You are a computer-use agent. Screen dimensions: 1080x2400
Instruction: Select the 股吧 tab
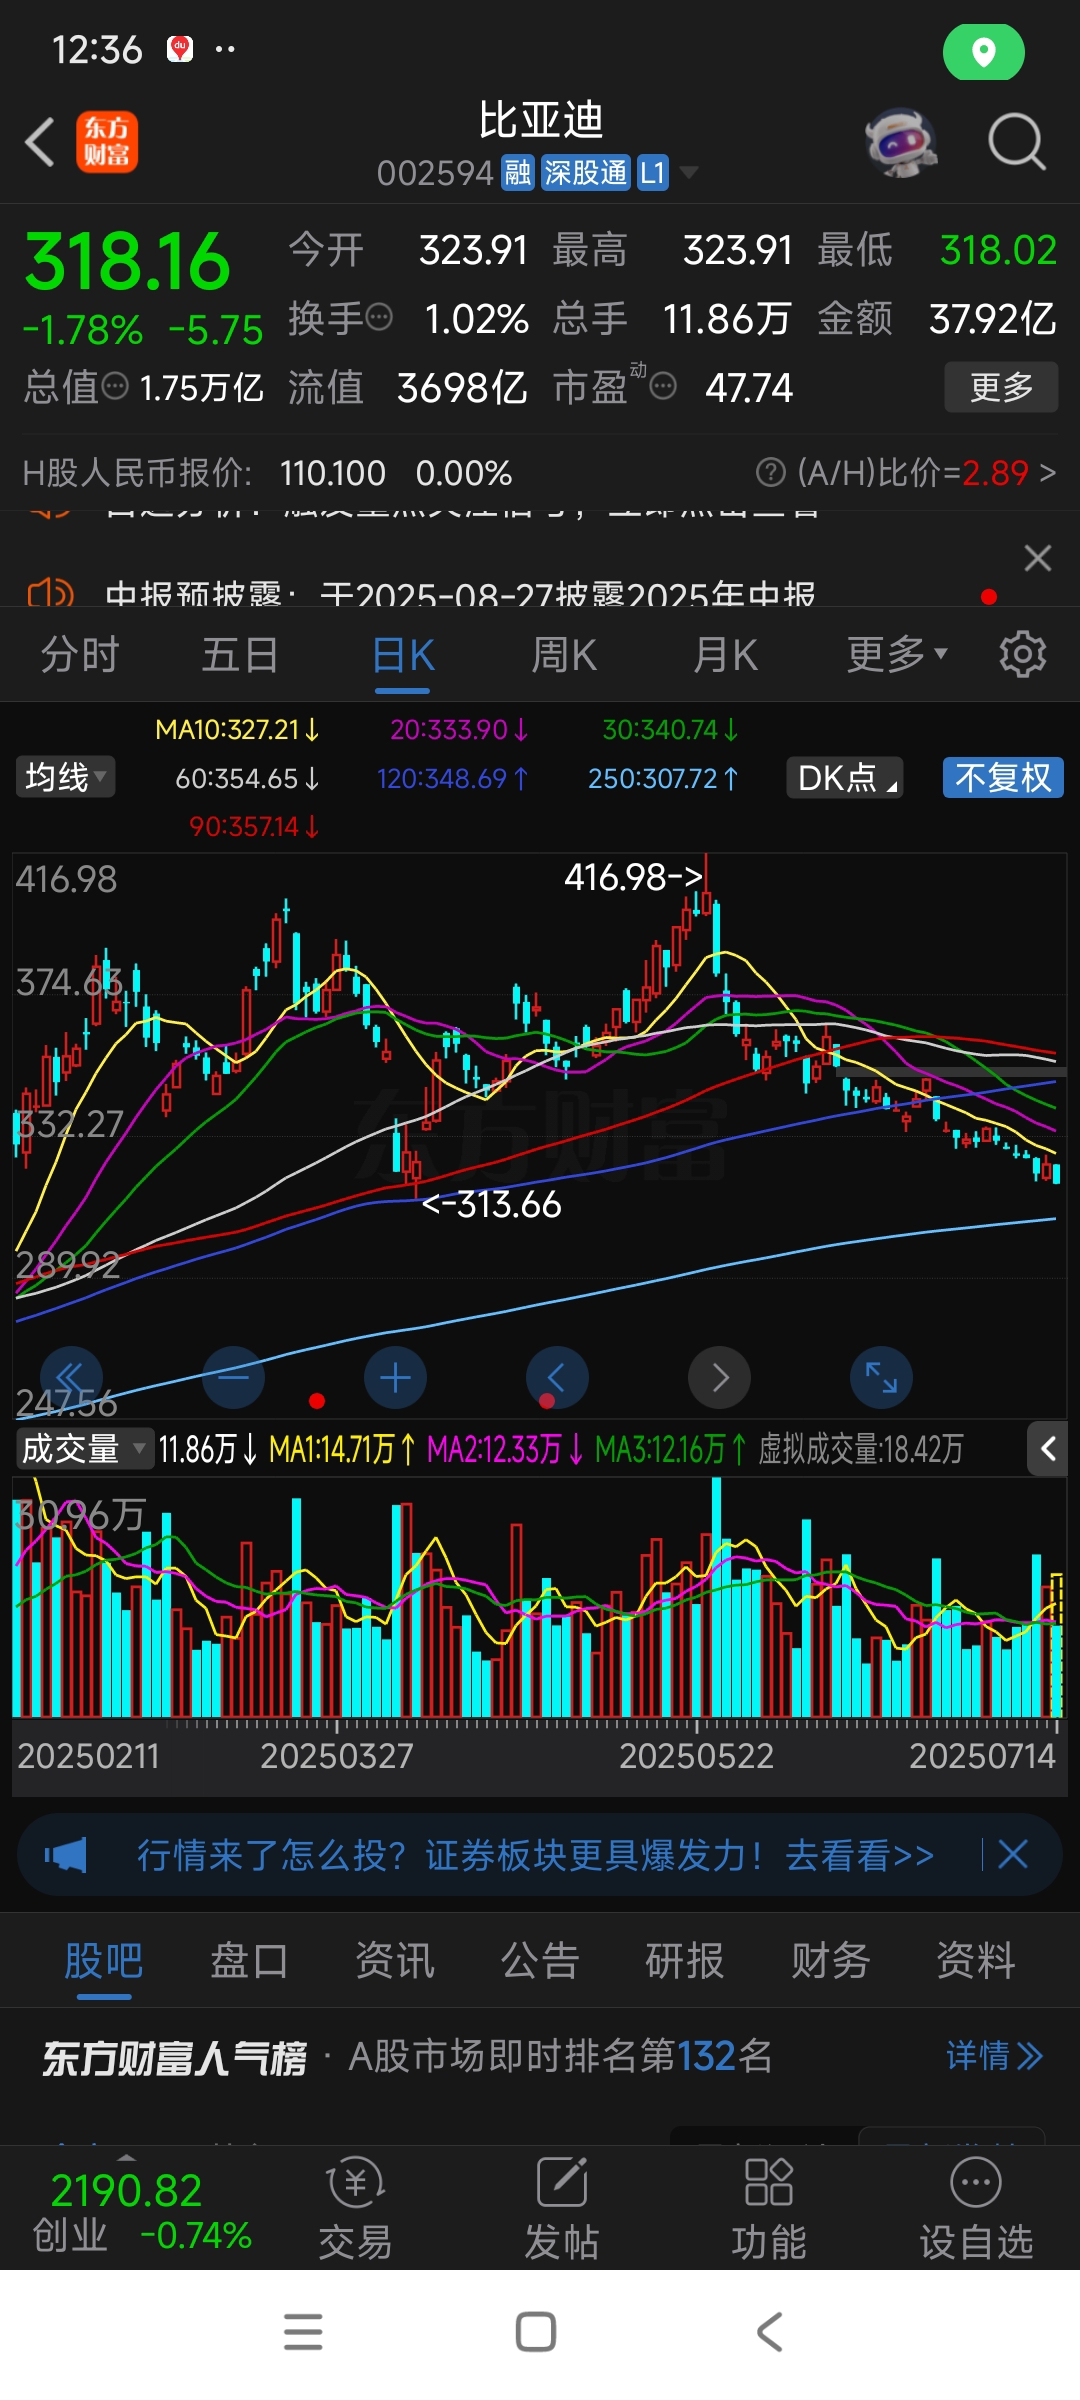(104, 1960)
